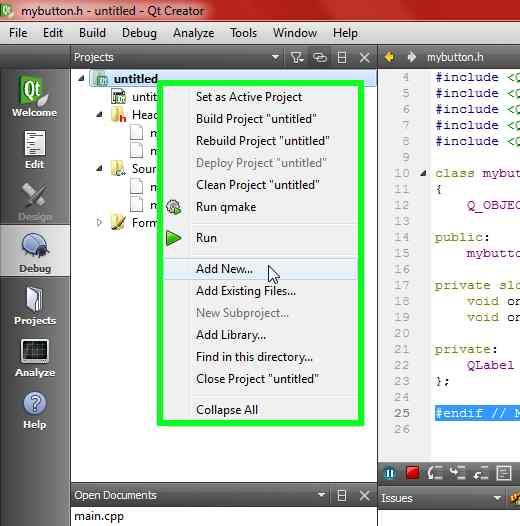The width and height of the screenshot is (520, 526).
Task: Open Help mode in the sidebar
Action: pyautogui.click(x=35, y=410)
